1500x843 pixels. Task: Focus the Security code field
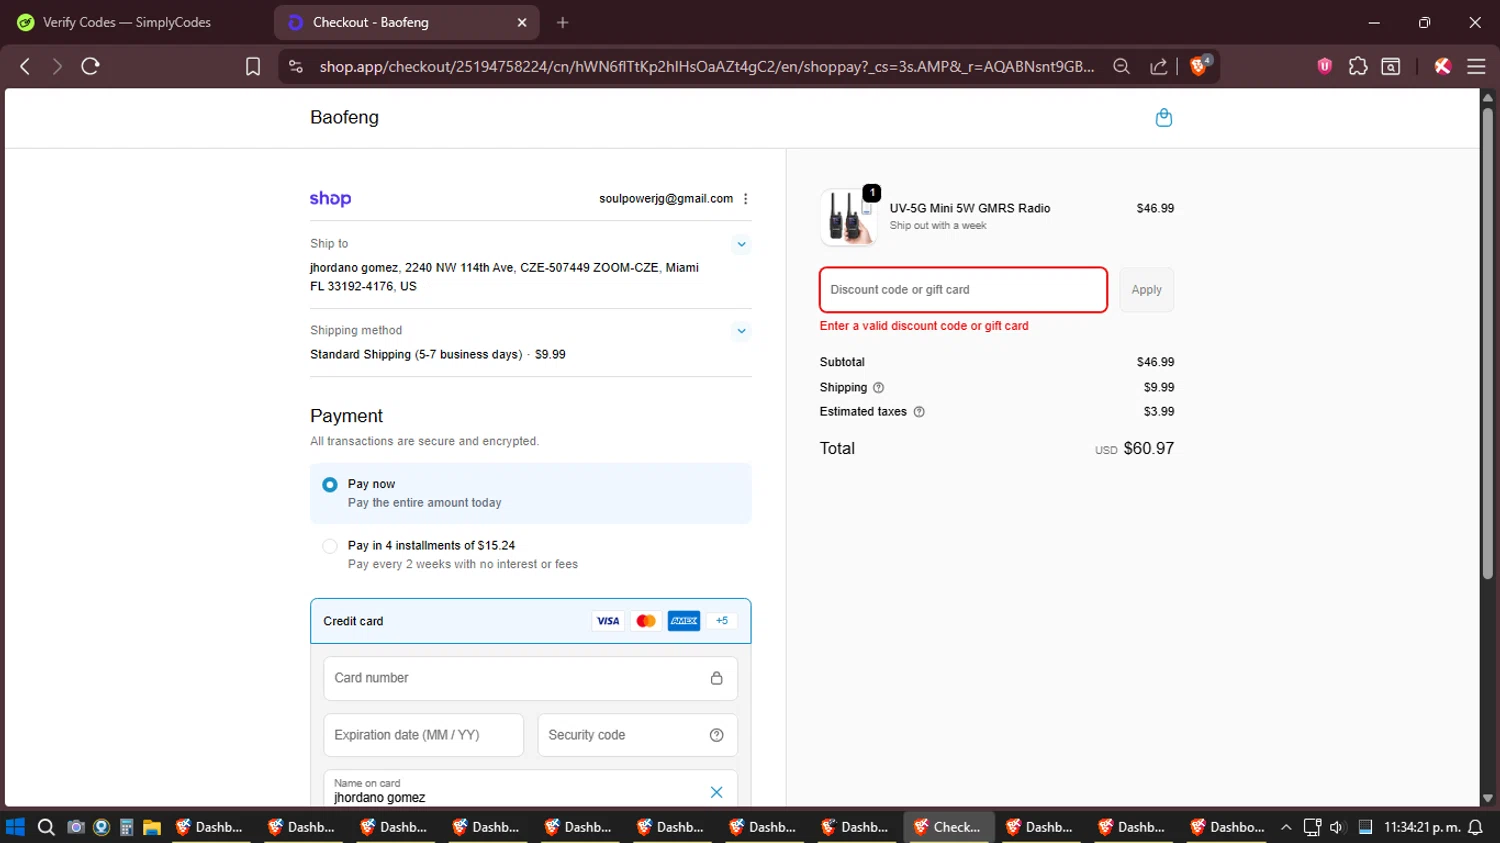tap(637, 735)
